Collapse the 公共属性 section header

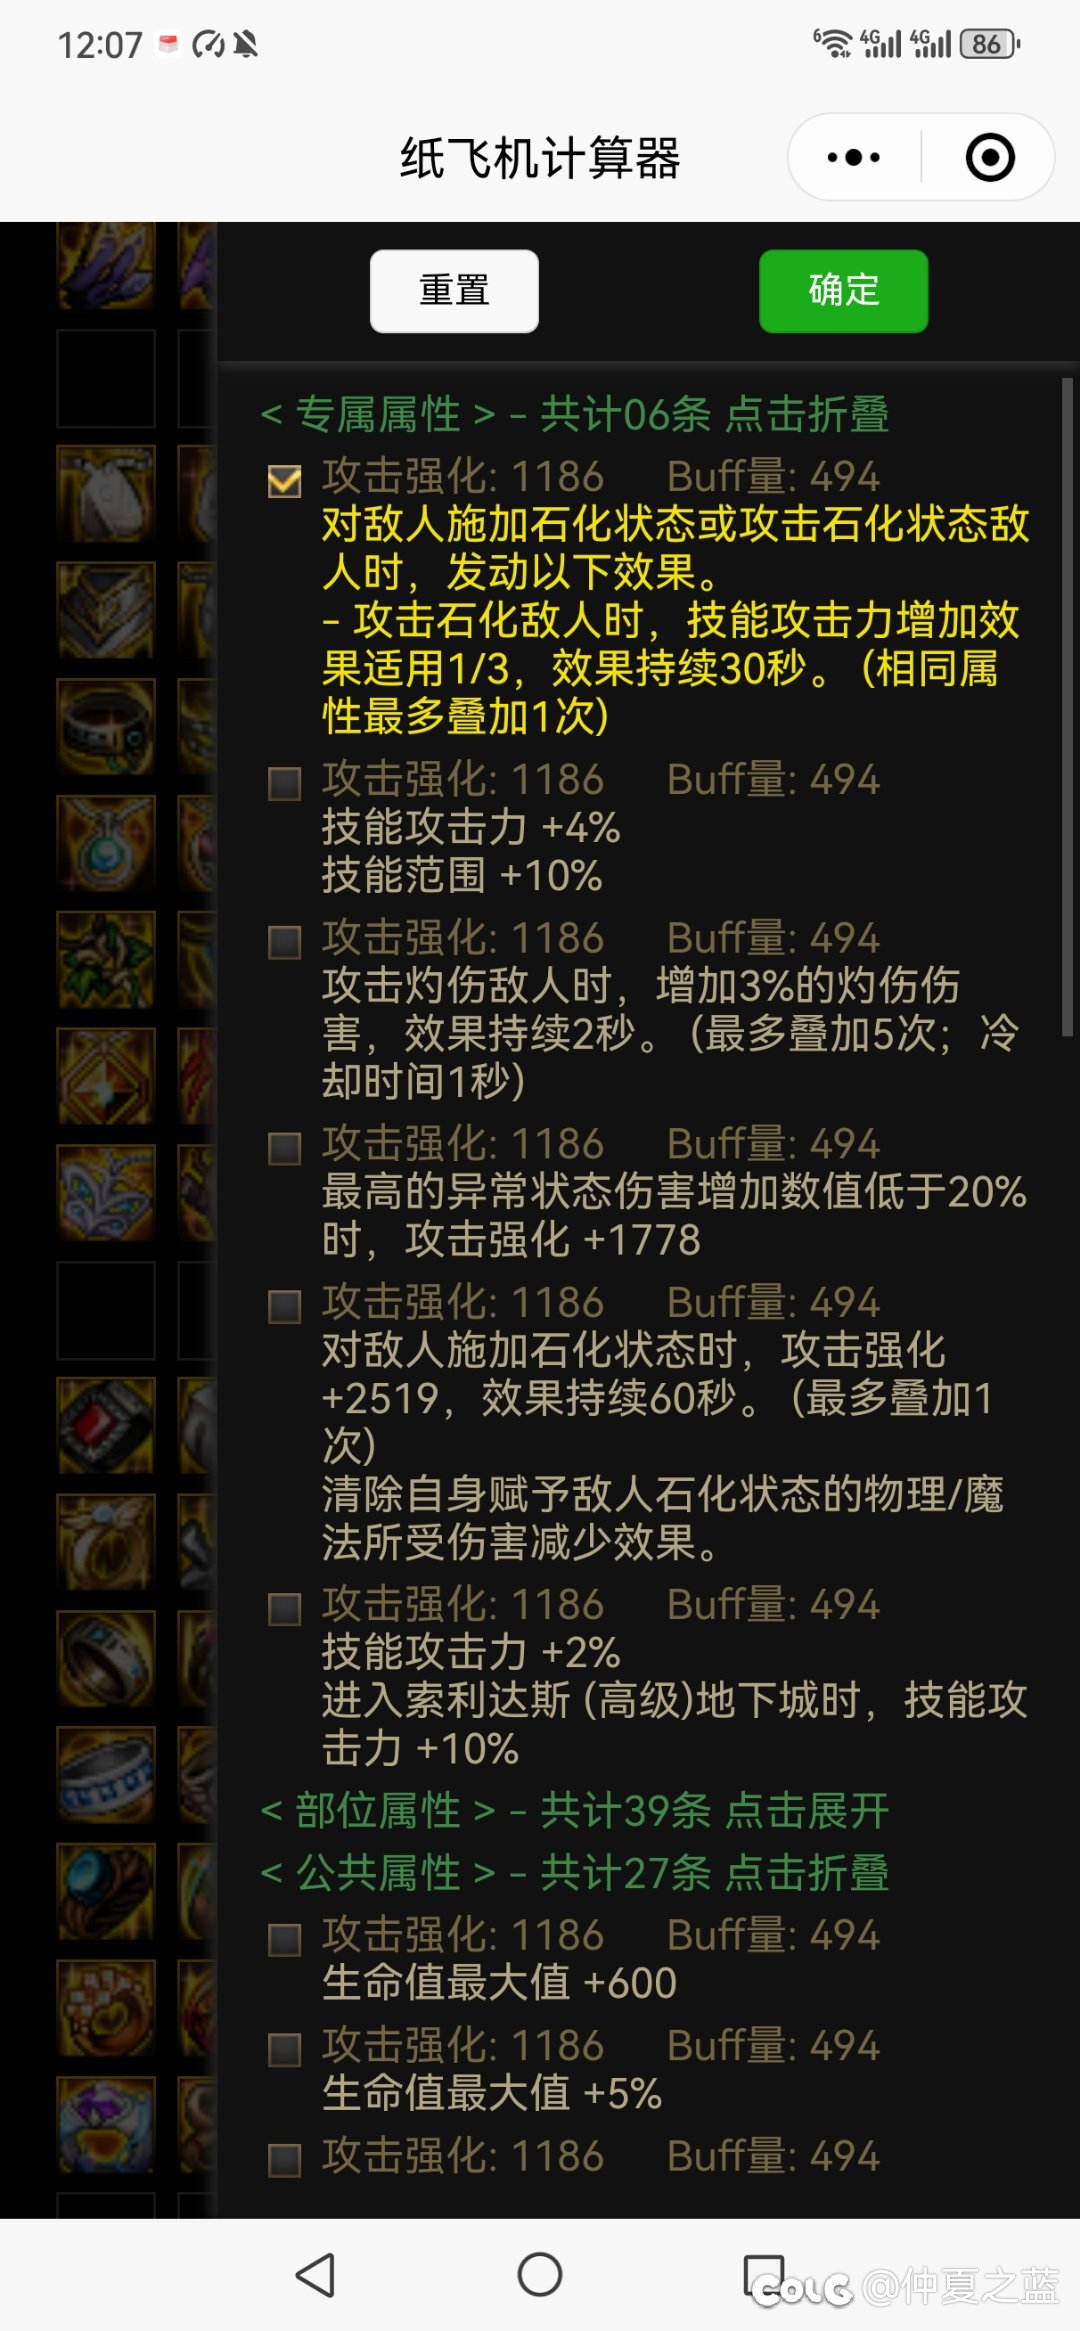(x=574, y=1872)
